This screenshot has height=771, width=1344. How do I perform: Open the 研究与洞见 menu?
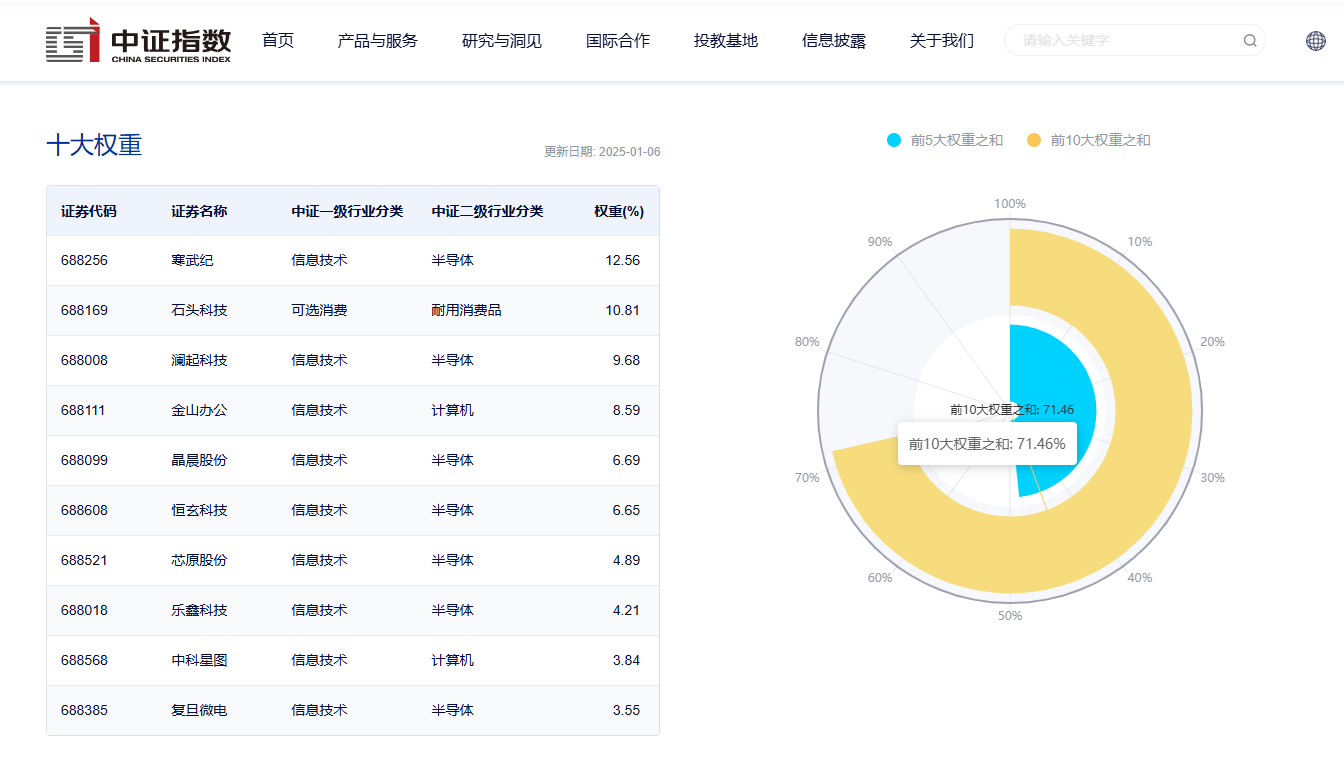(x=501, y=41)
